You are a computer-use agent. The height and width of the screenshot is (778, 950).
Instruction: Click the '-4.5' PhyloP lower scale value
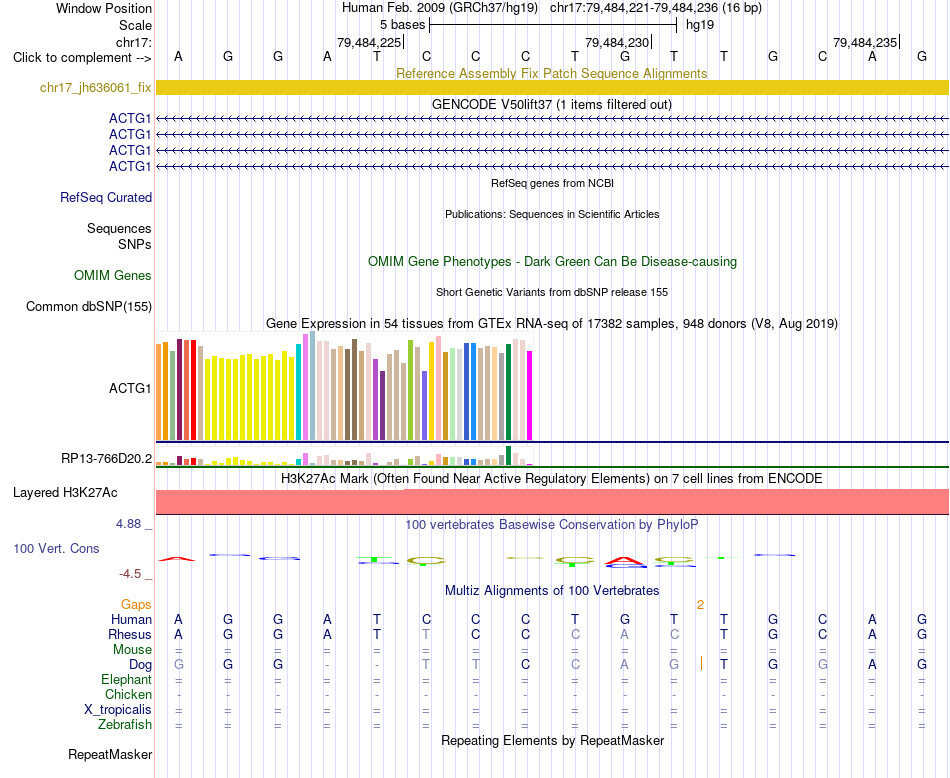(x=130, y=574)
